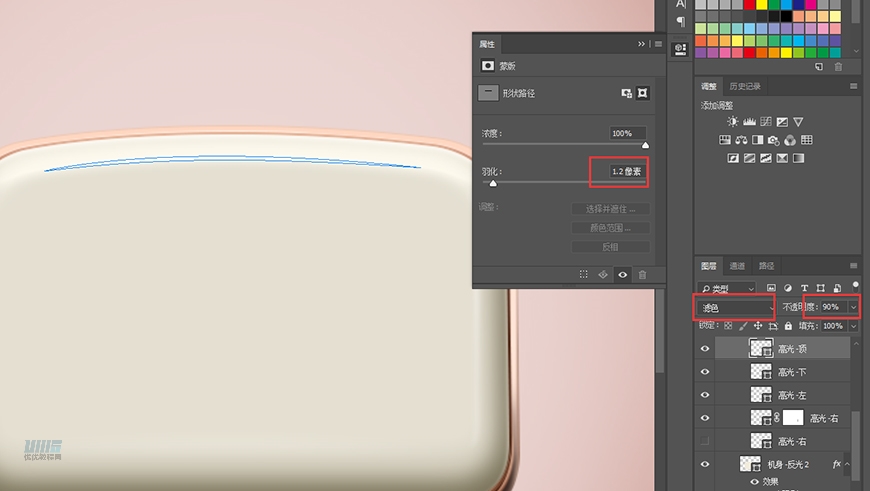This screenshot has height=491, width=870.
Task: Toggle mask visibility eye in Properties panel
Action: click(623, 274)
